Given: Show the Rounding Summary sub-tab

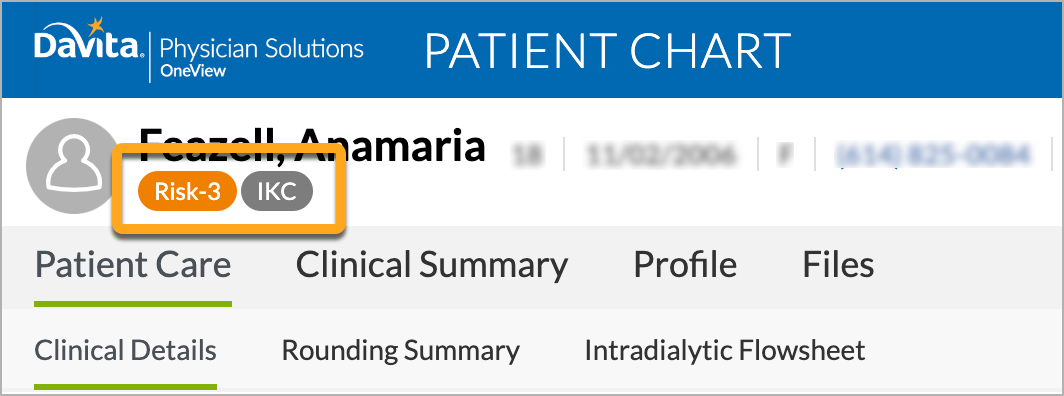Looking at the screenshot, I should pos(400,351).
